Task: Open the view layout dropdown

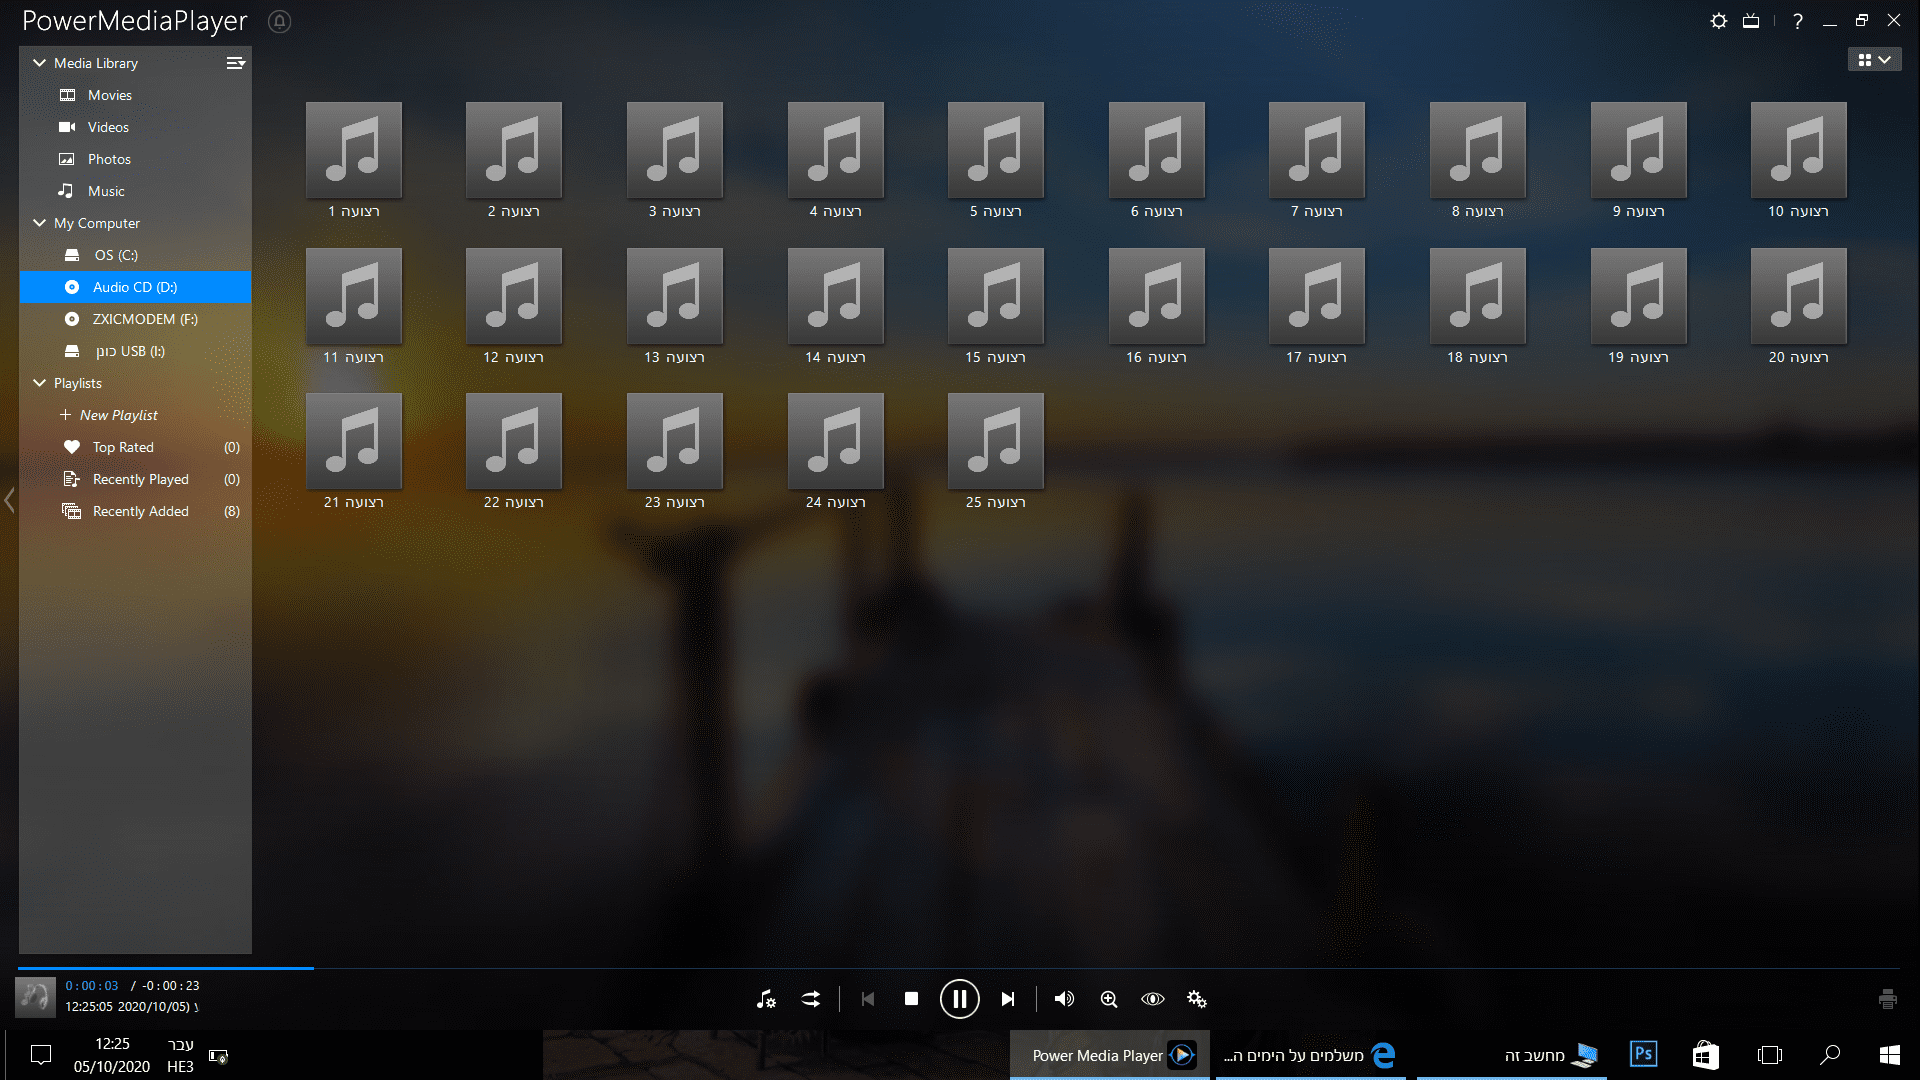Action: pyautogui.click(x=1874, y=60)
